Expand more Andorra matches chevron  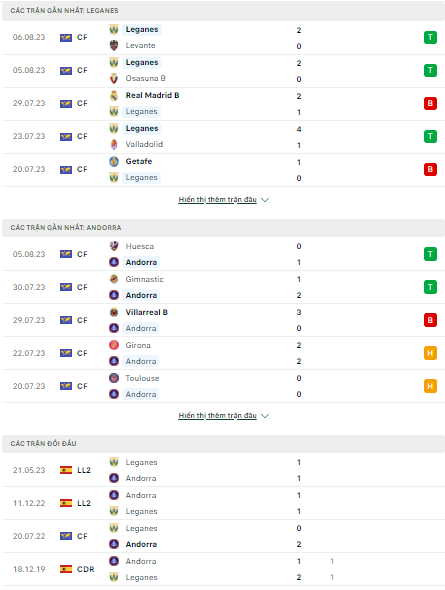pyautogui.click(x=265, y=416)
